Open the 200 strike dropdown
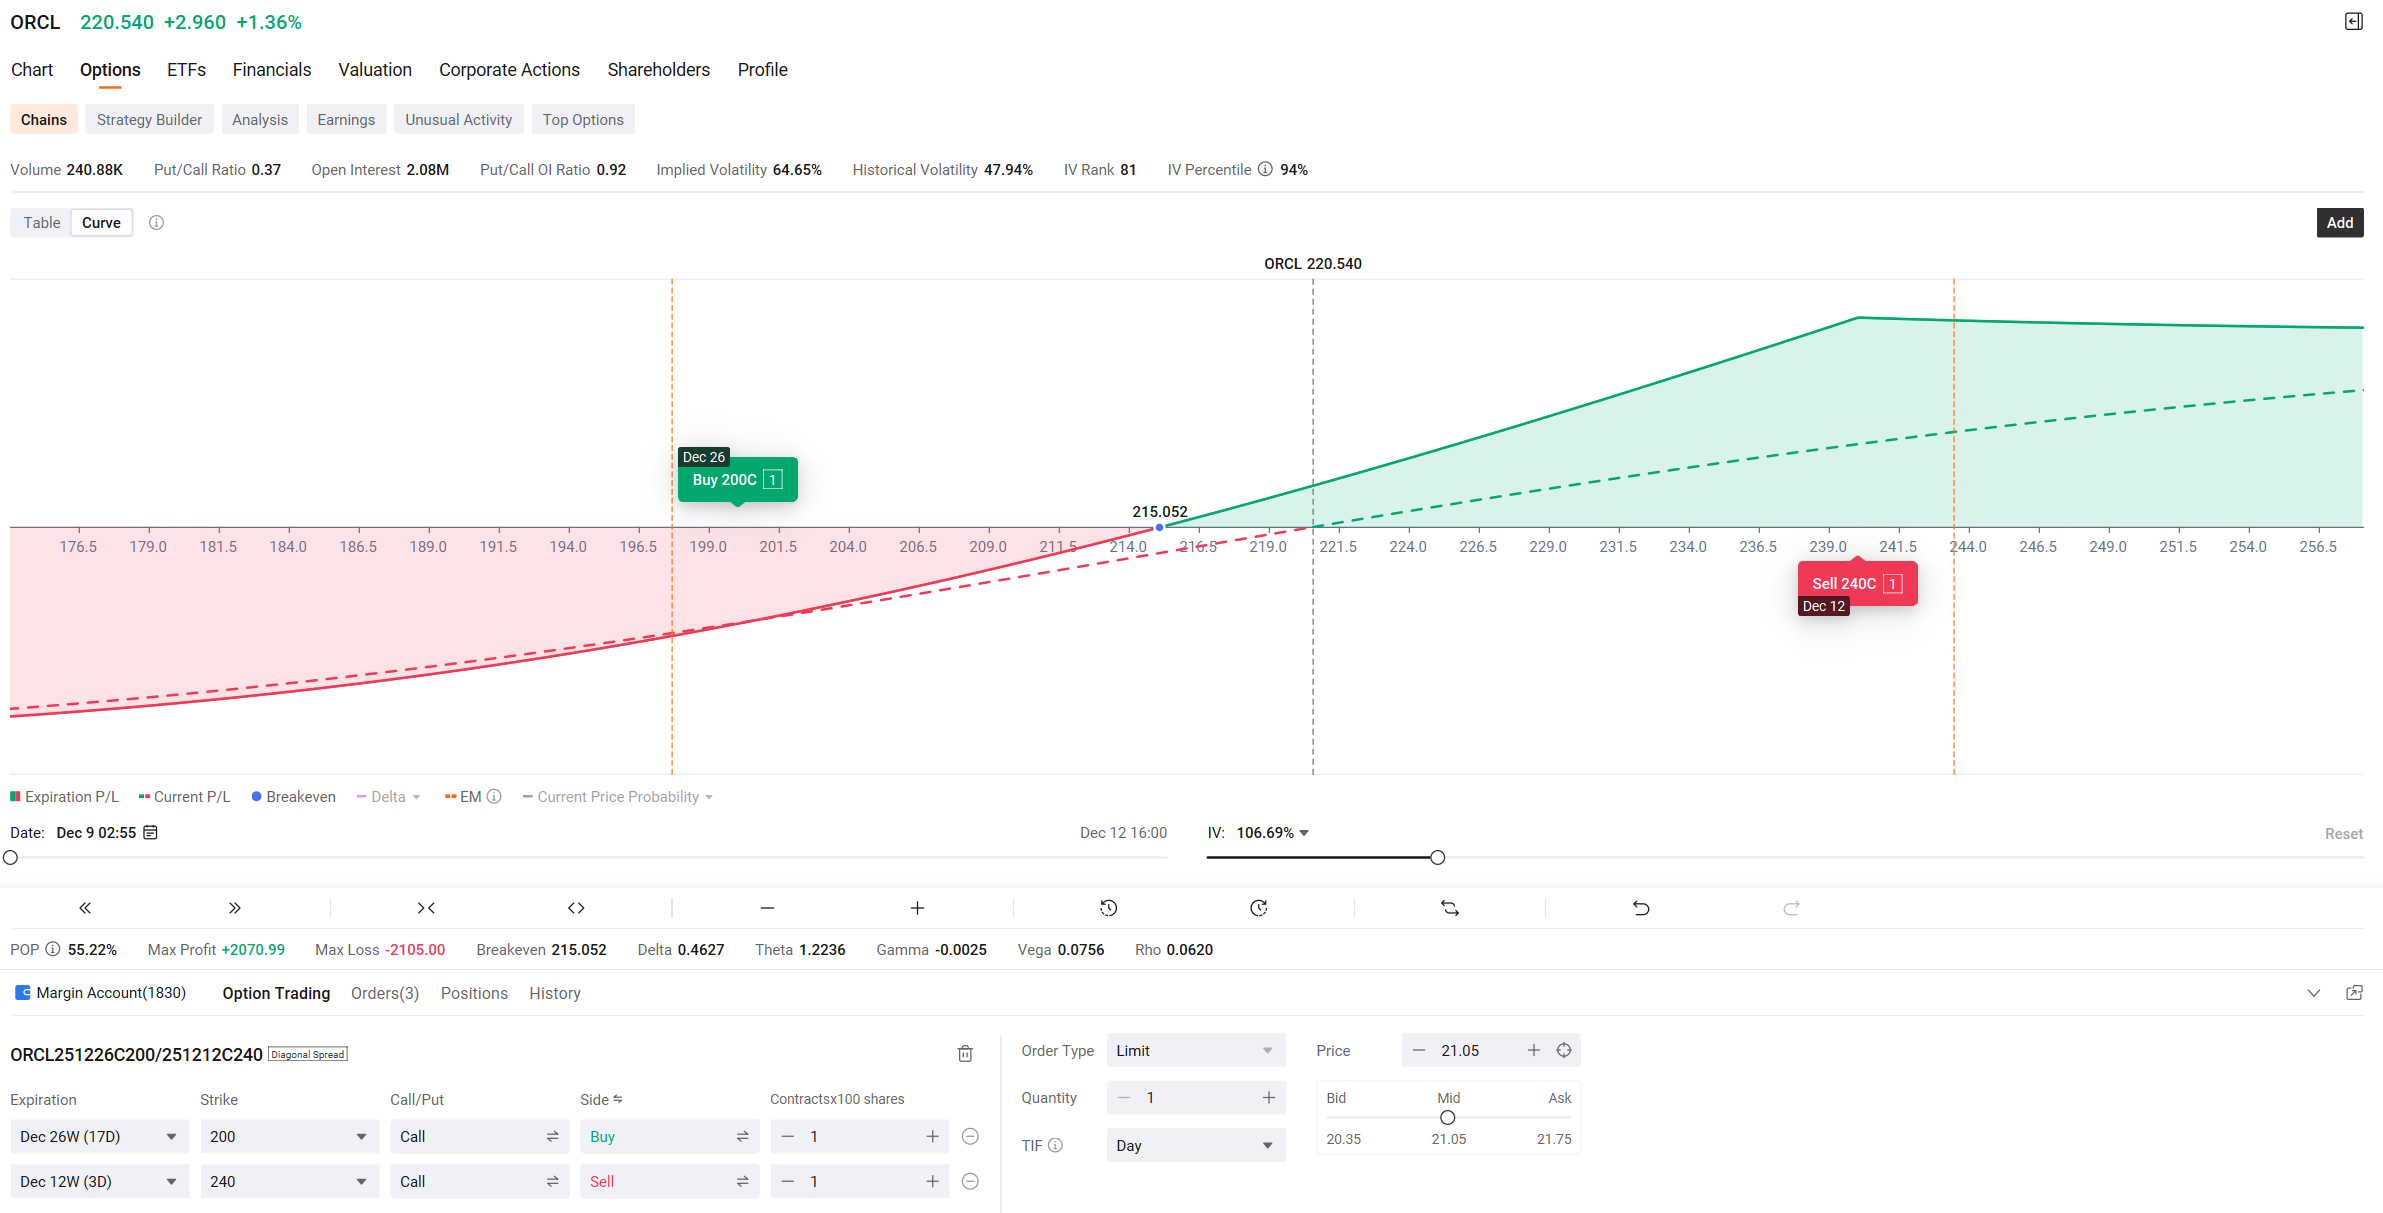Image resolution: width=2383 pixels, height=1213 pixels. (289, 1137)
